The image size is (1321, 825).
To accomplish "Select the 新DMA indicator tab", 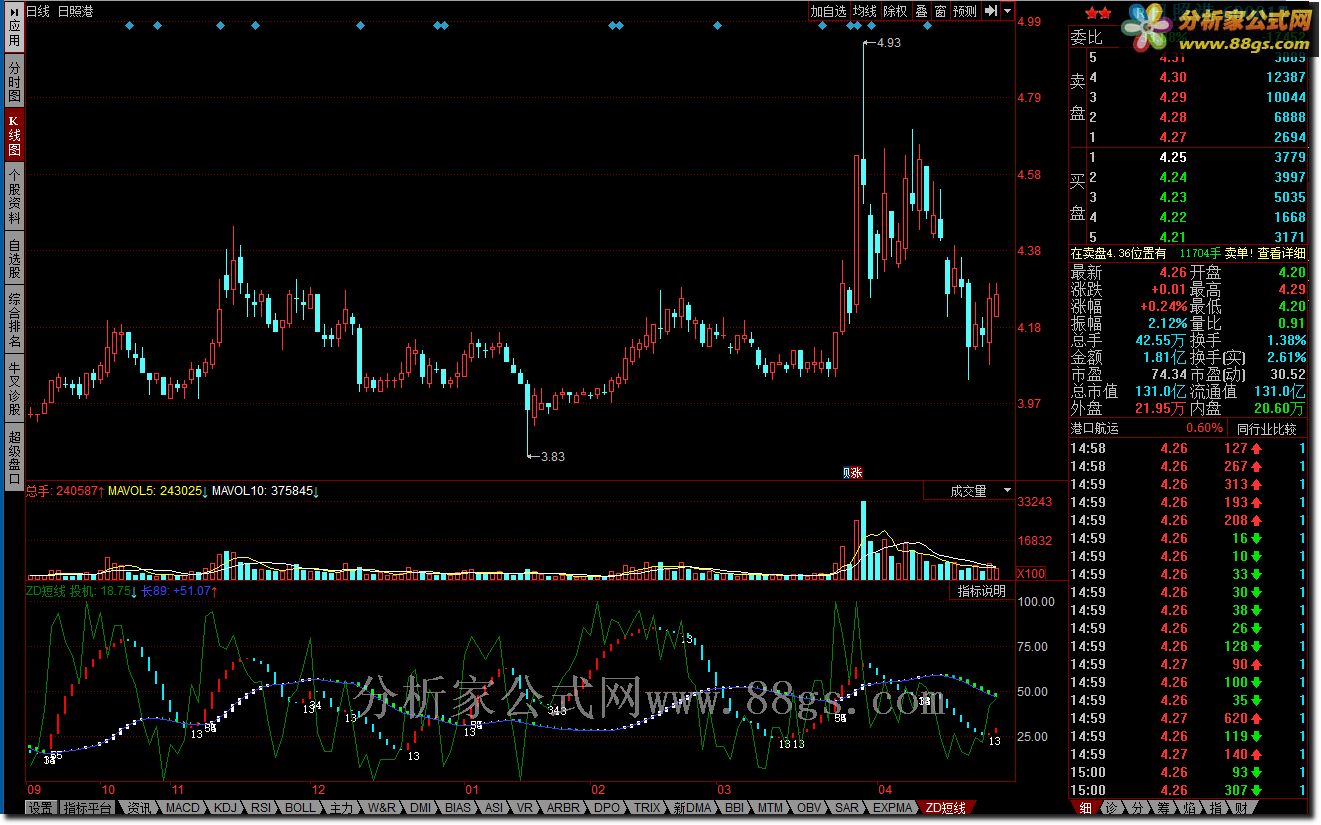I will [693, 807].
